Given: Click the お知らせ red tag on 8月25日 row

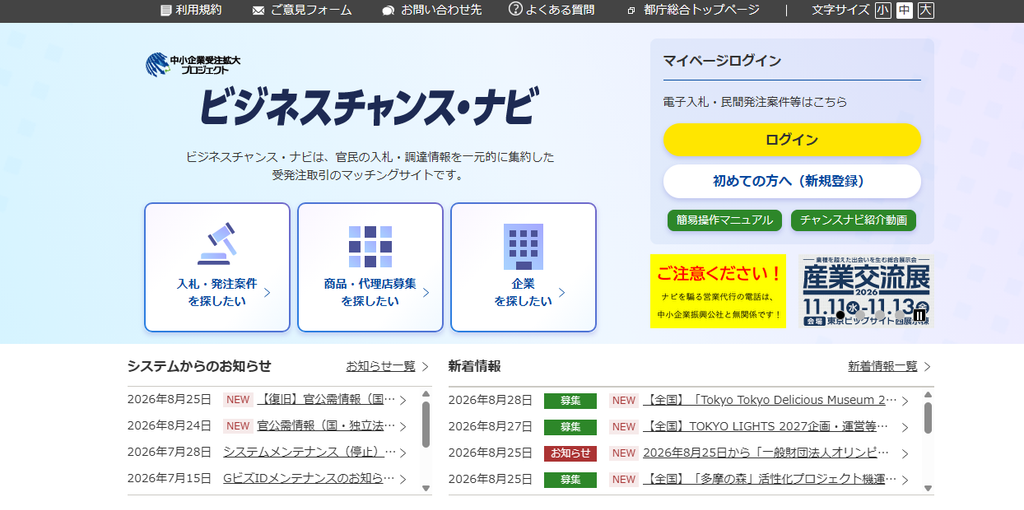Looking at the screenshot, I should pos(570,453).
